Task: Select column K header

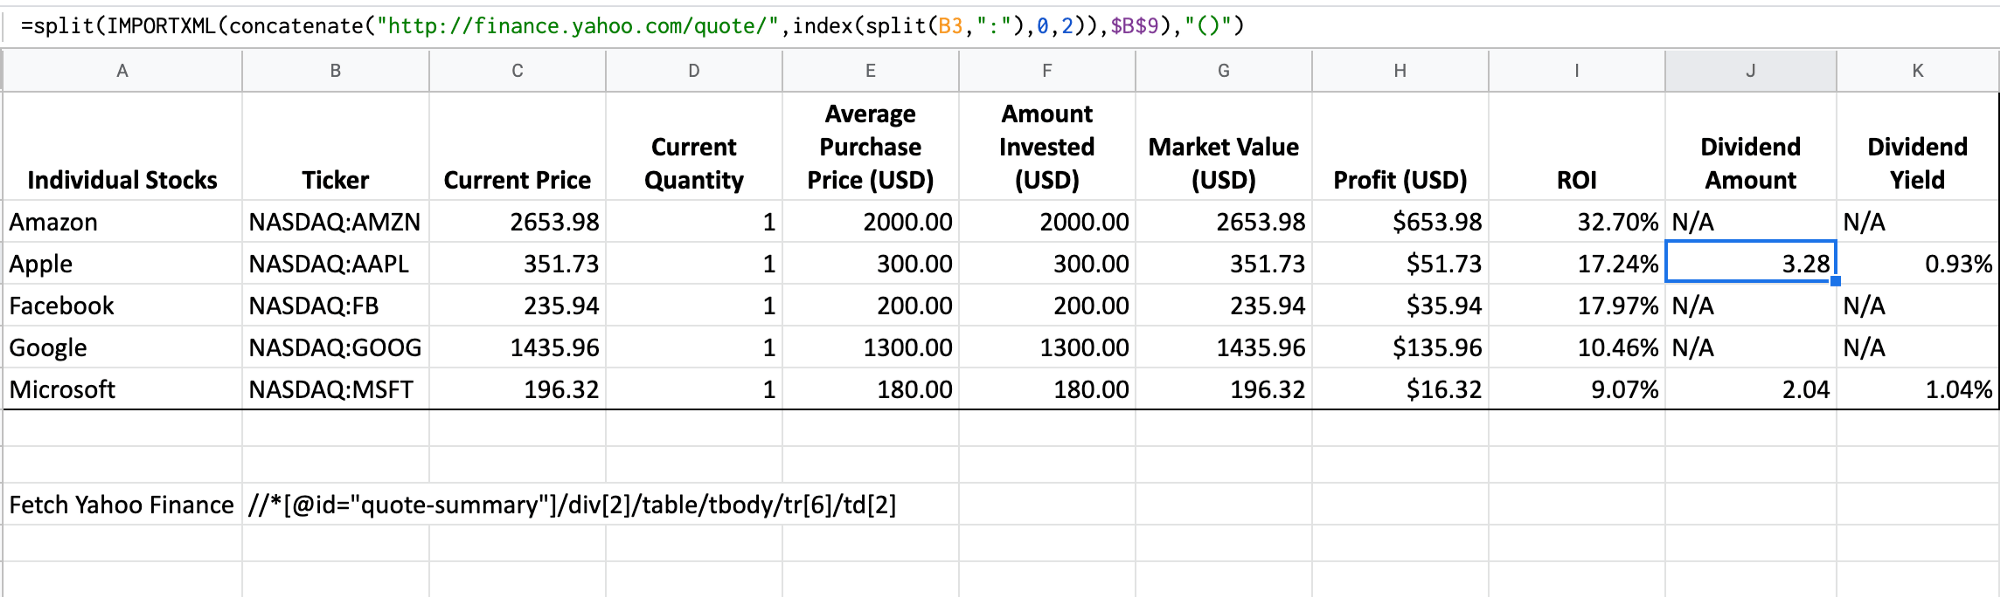Action: point(1918,71)
